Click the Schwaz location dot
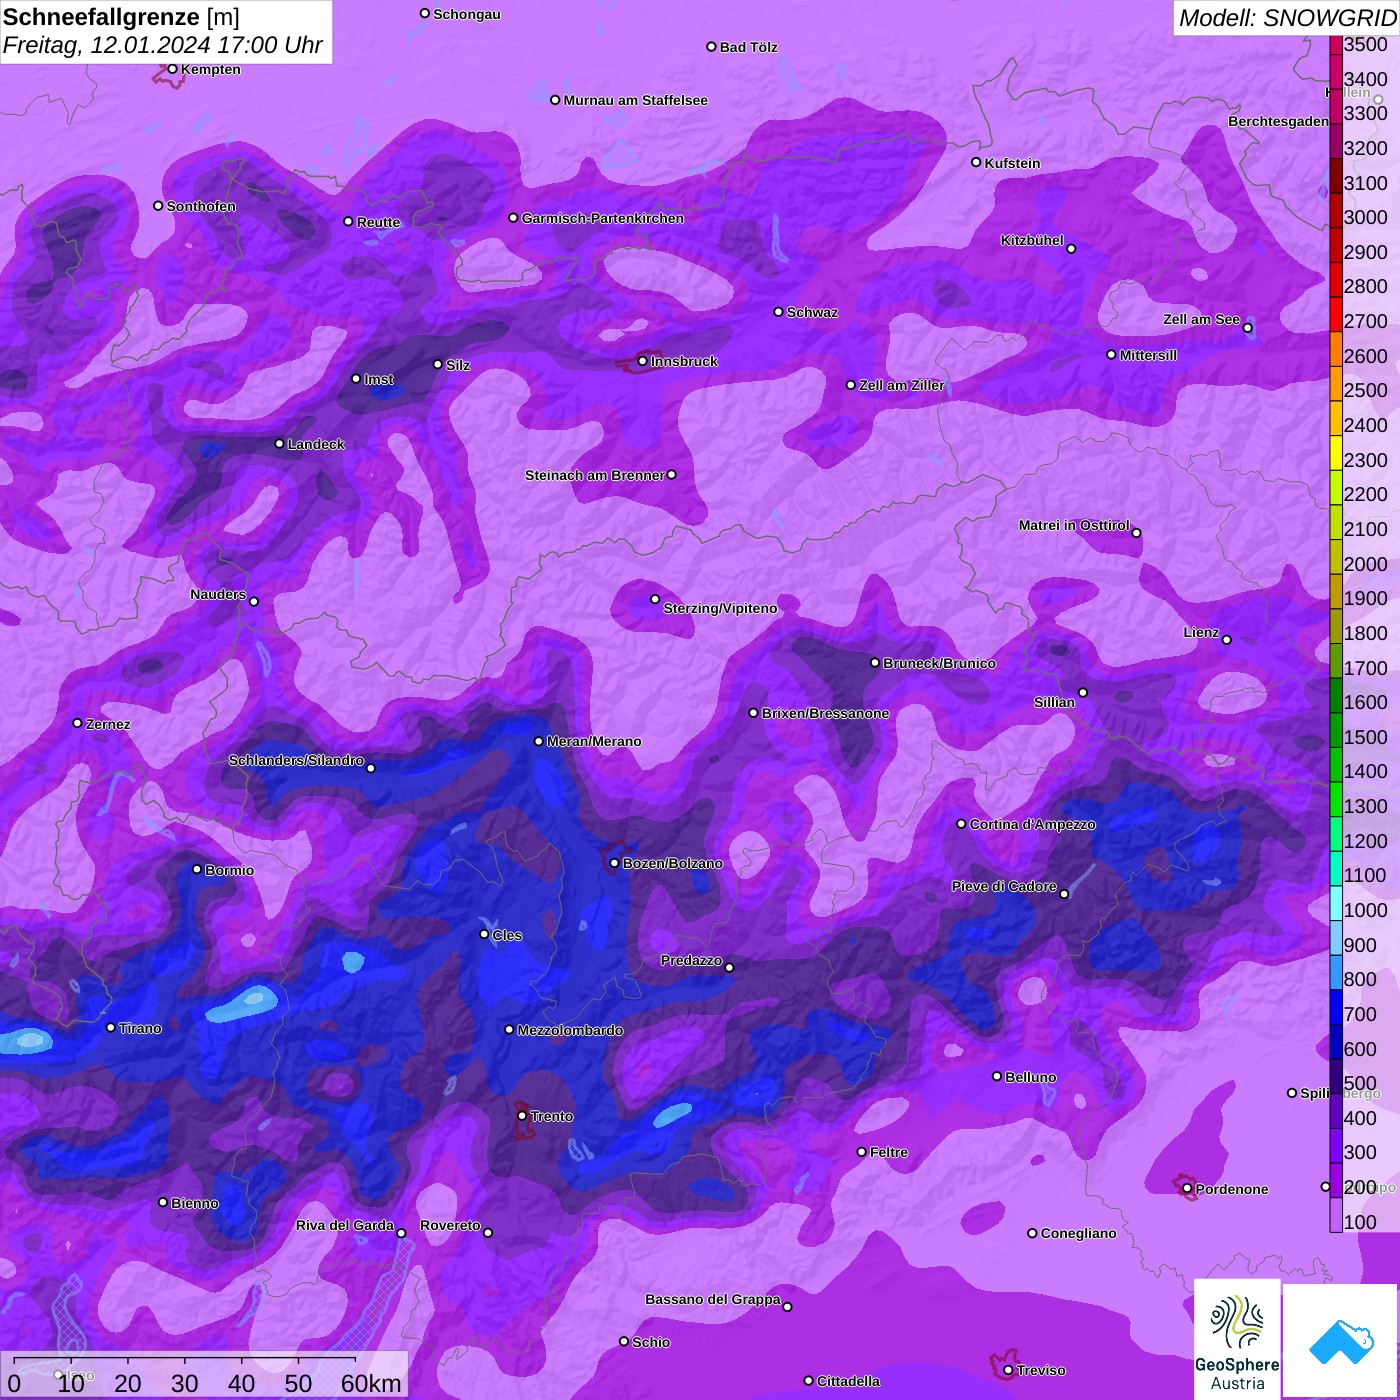Screen dimensions: 1400x1400 pyautogui.click(x=779, y=312)
